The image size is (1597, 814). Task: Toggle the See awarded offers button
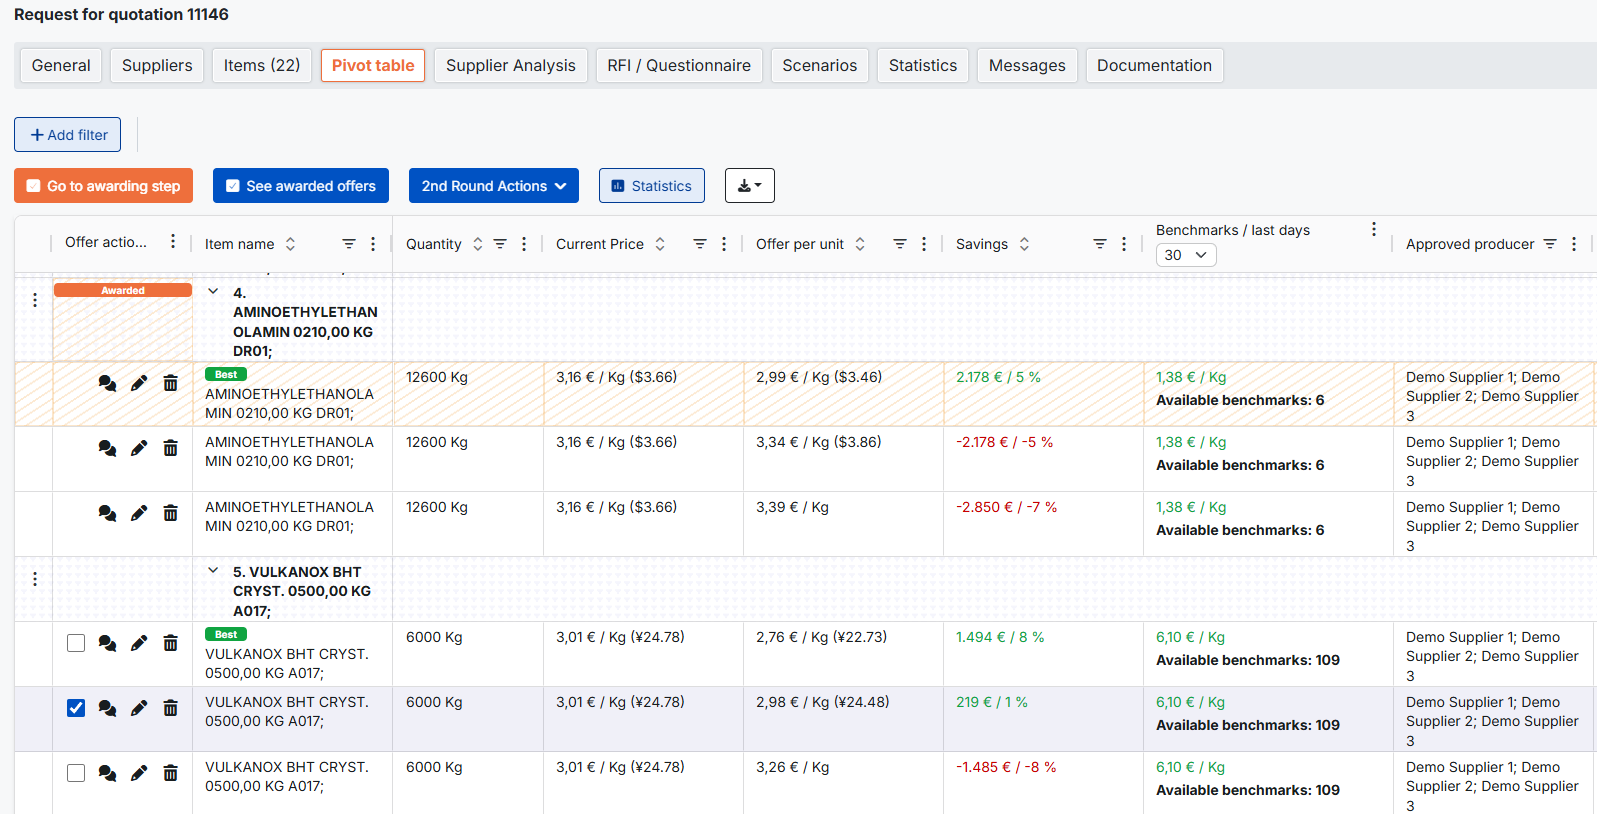tap(300, 186)
